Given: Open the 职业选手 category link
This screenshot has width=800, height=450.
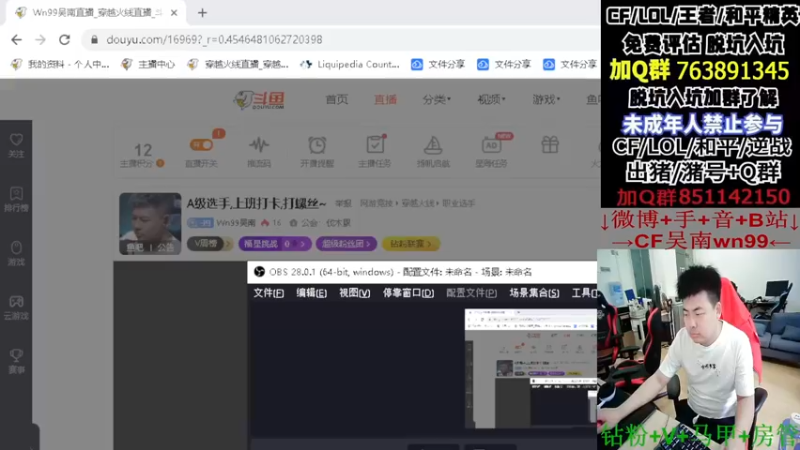Looking at the screenshot, I should point(459,204).
